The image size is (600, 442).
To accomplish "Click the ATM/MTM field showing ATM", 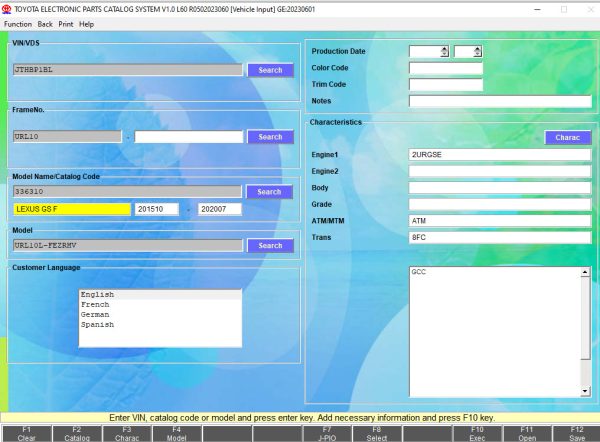I will 500,221.
